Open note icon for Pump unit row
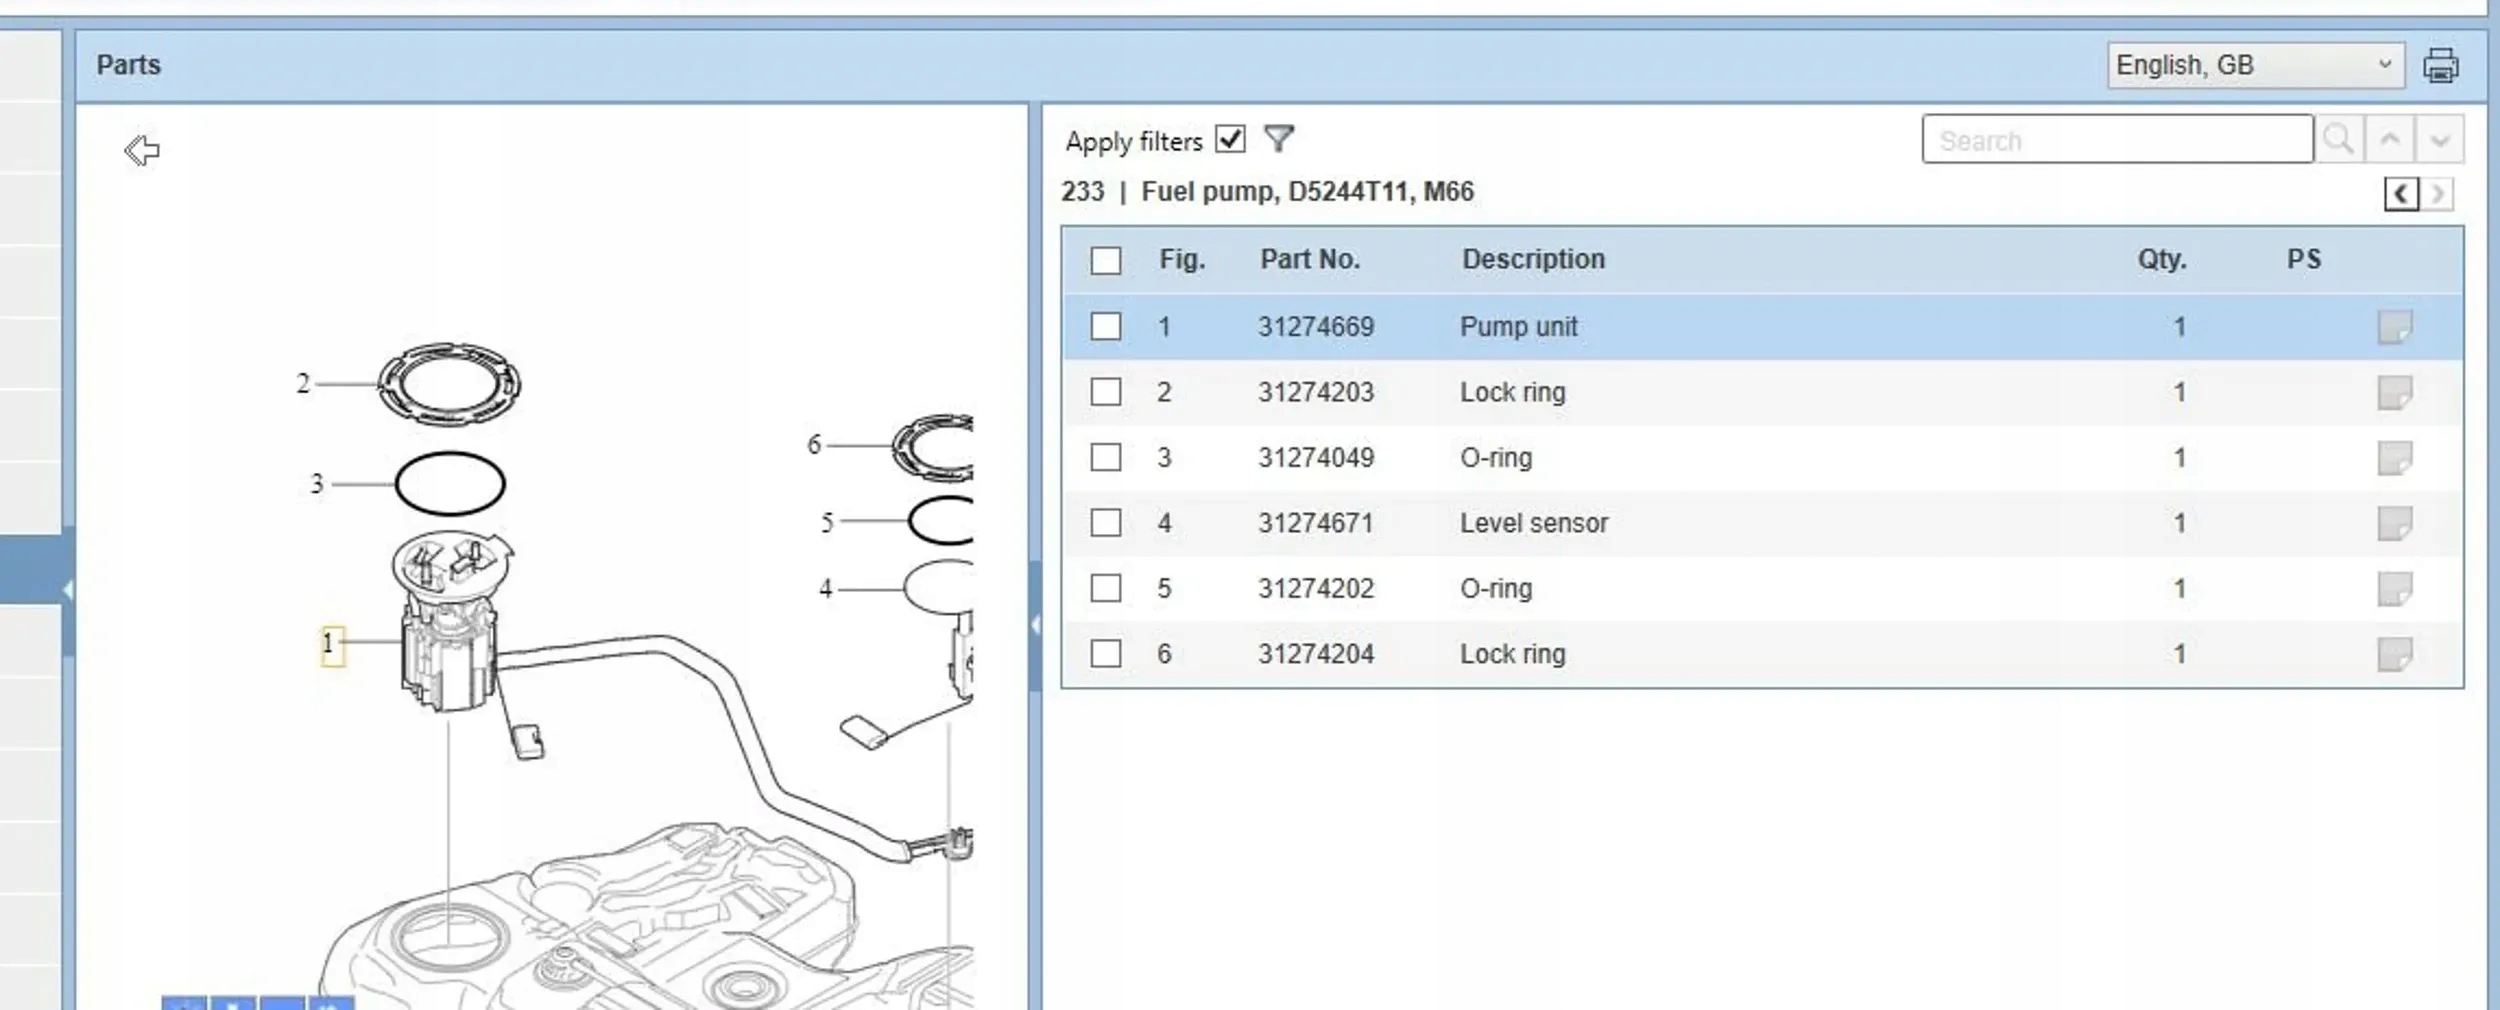This screenshot has width=2500, height=1010. pyautogui.click(x=2395, y=327)
